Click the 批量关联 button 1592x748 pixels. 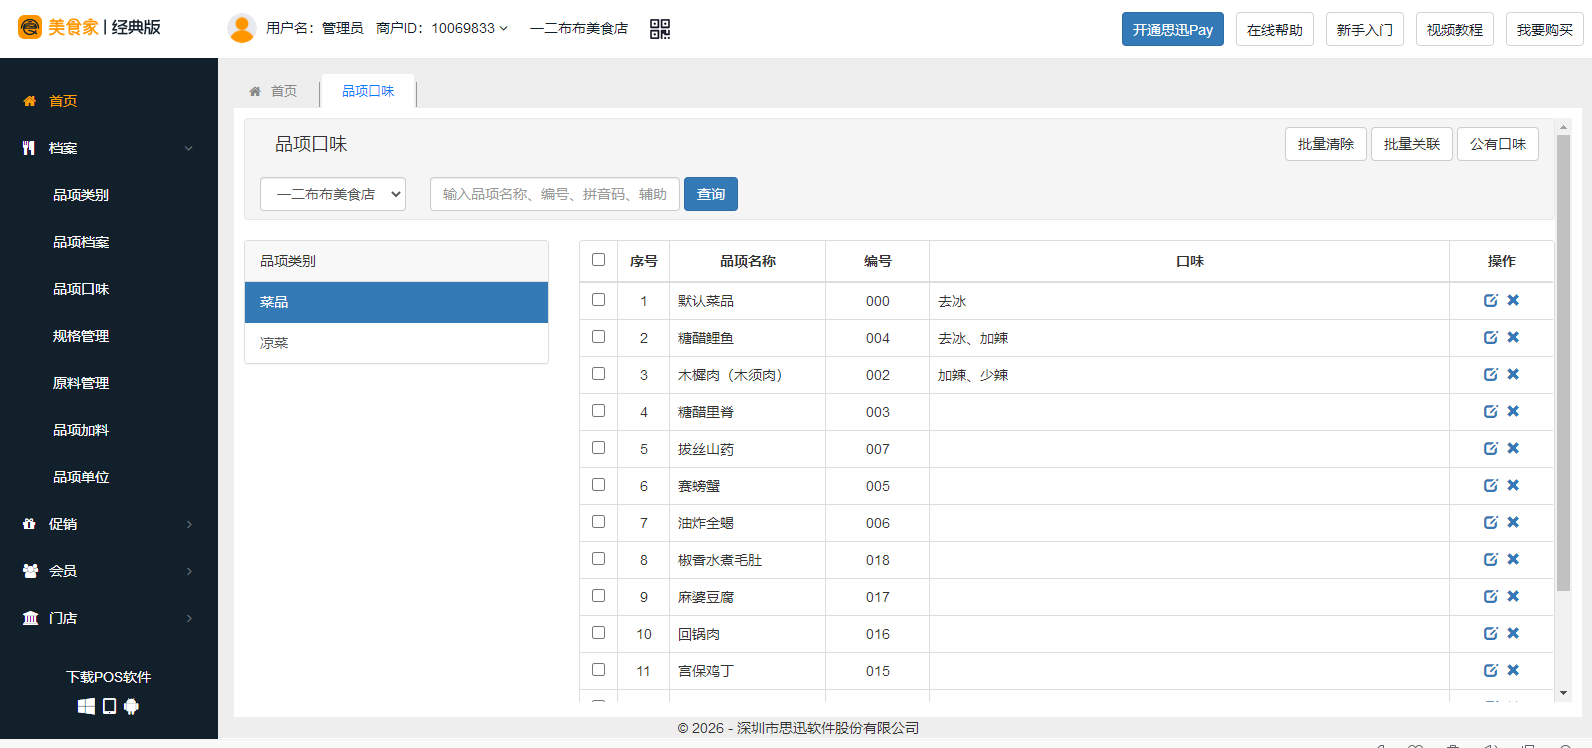(1412, 144)
